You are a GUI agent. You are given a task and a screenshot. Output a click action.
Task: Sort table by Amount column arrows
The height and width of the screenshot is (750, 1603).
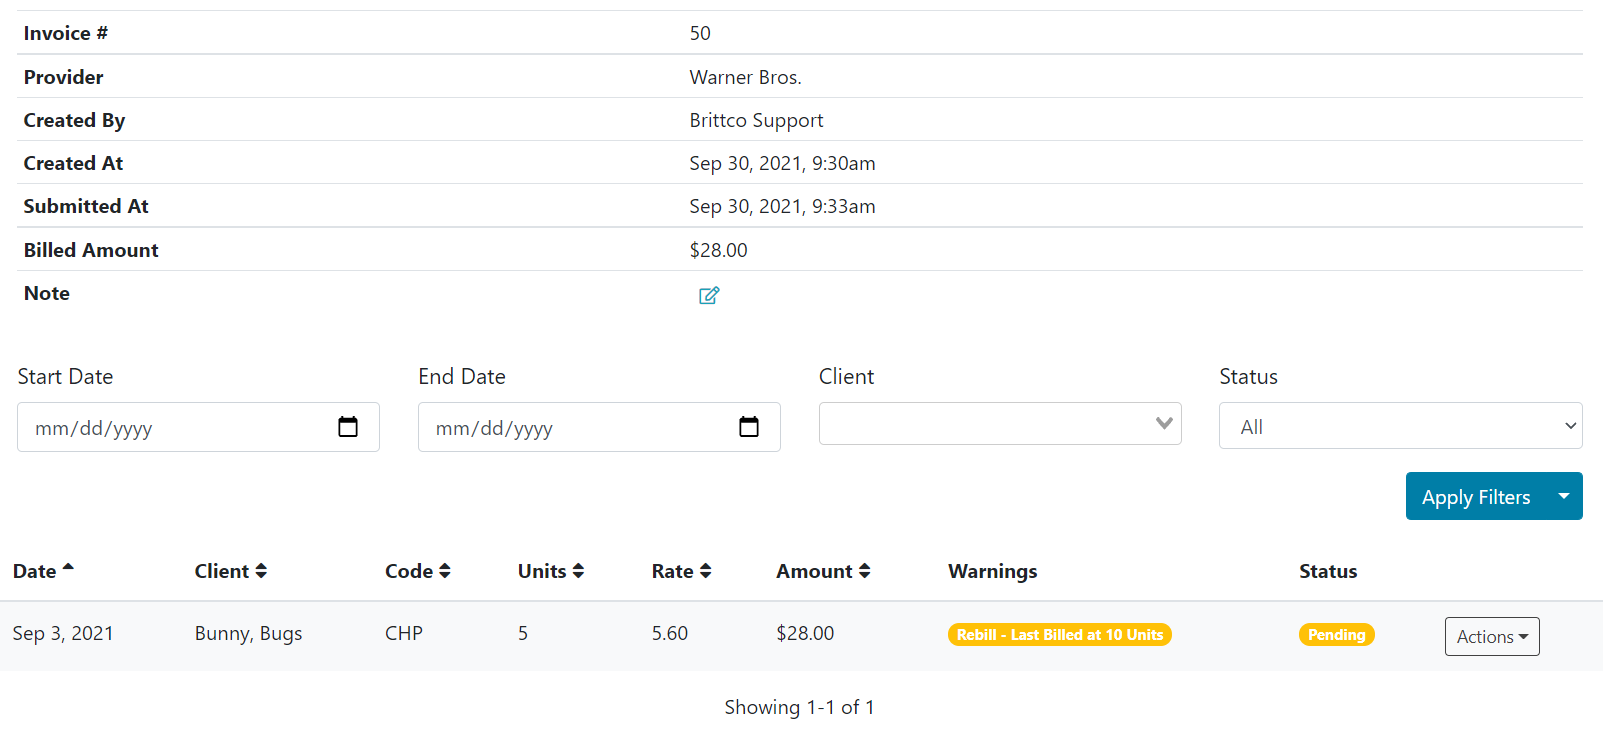tap(864, 571)
